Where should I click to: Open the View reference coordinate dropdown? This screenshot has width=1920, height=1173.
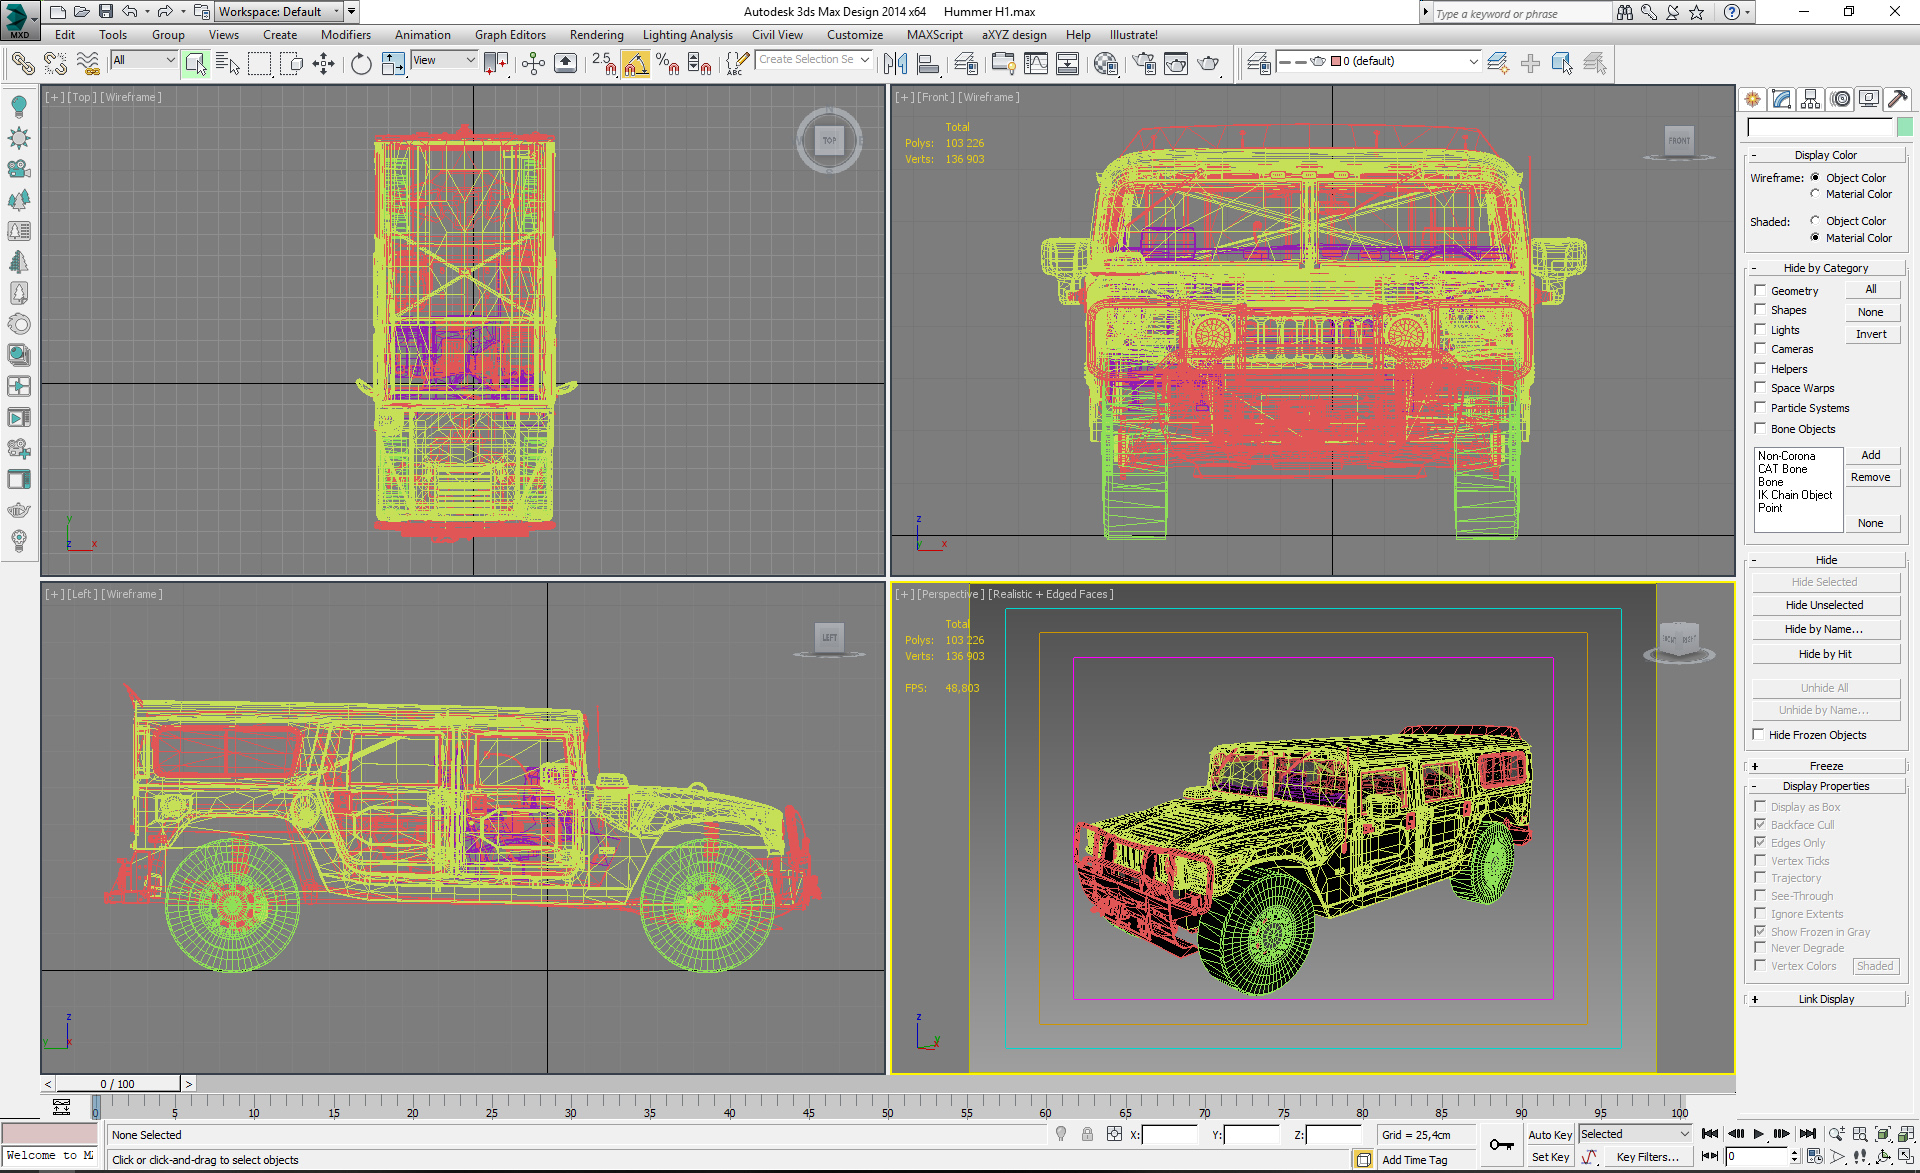click(x=444, y=60)
